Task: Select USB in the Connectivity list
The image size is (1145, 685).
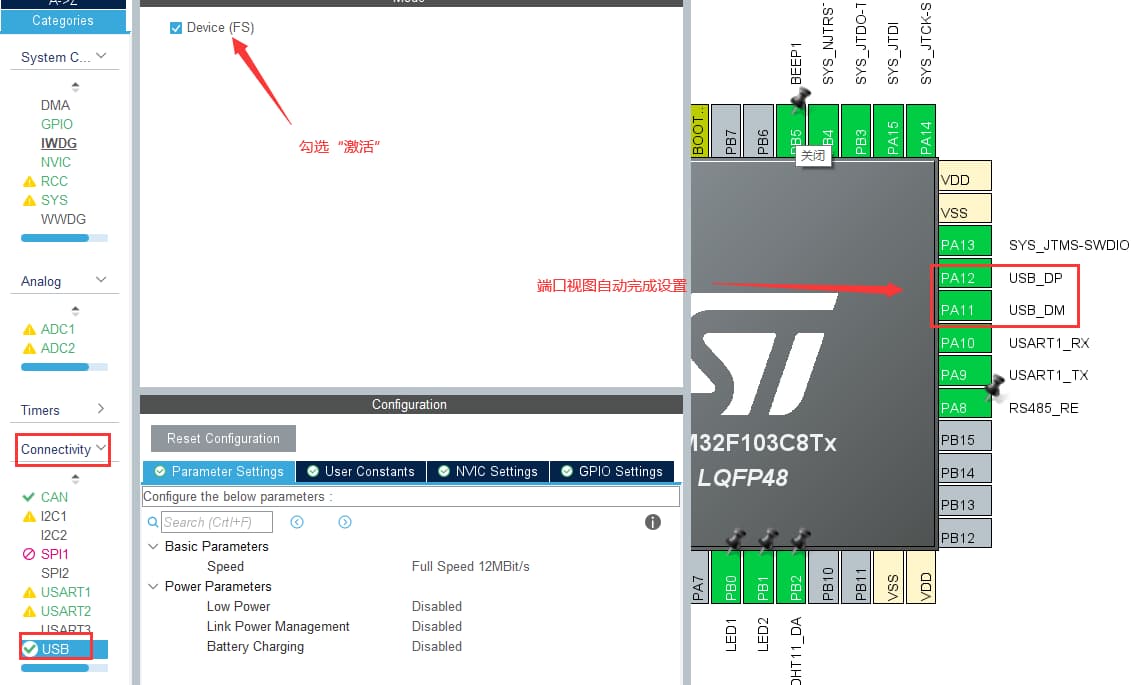Action: 56,649
